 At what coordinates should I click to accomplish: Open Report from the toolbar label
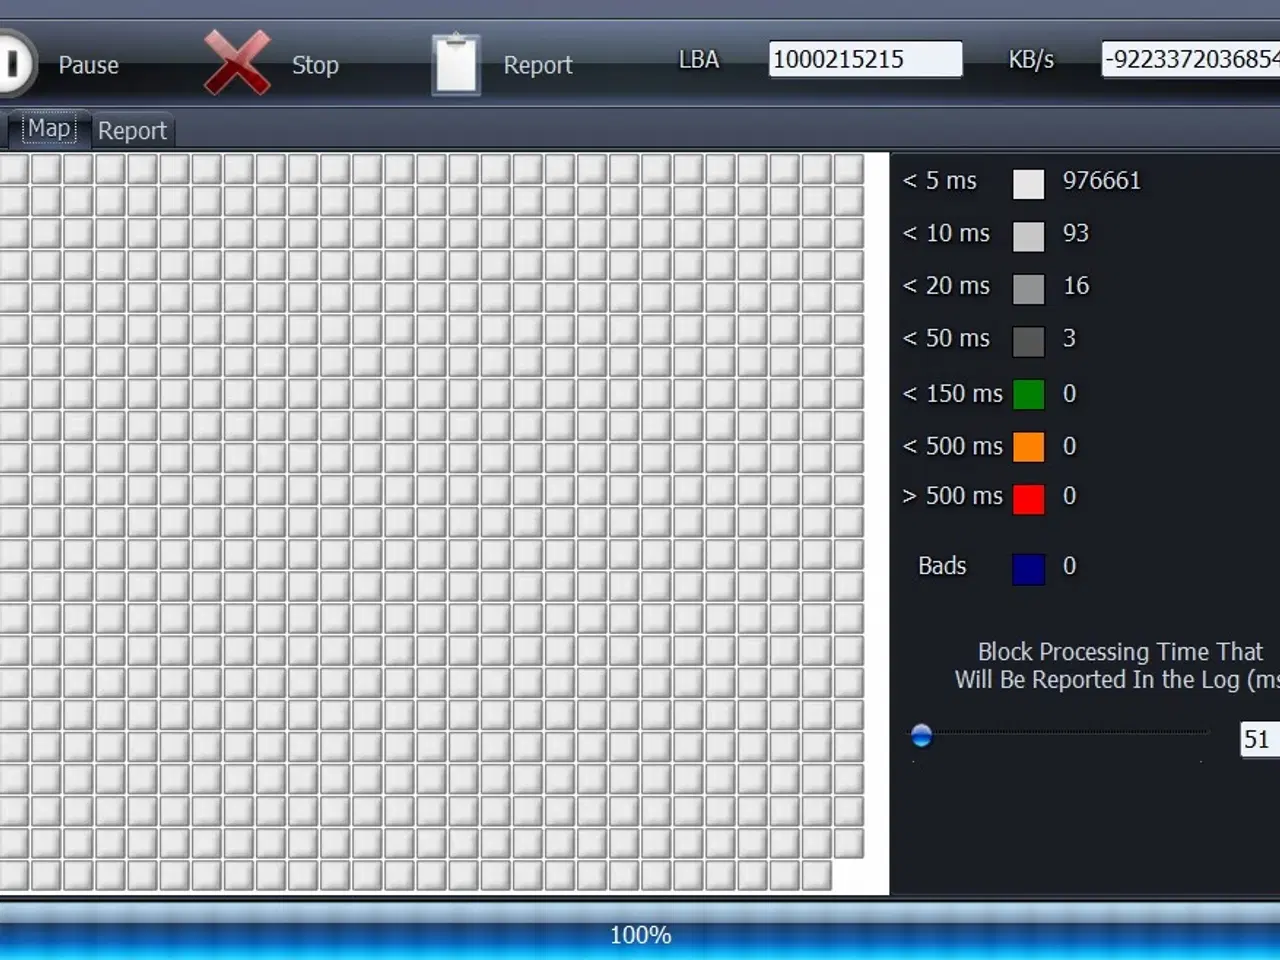tap(537, 65)
